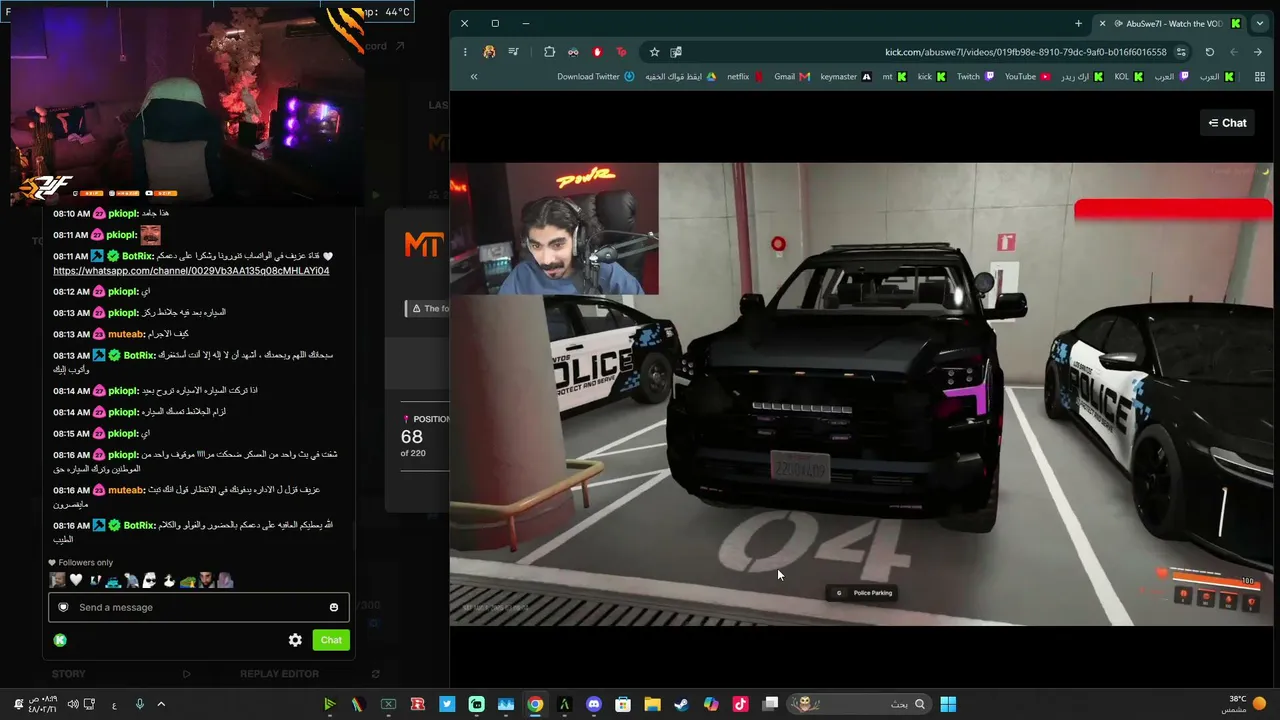Reload the Kick page in the browser
1280x720 pixels.
click(x=1210, y=52)
